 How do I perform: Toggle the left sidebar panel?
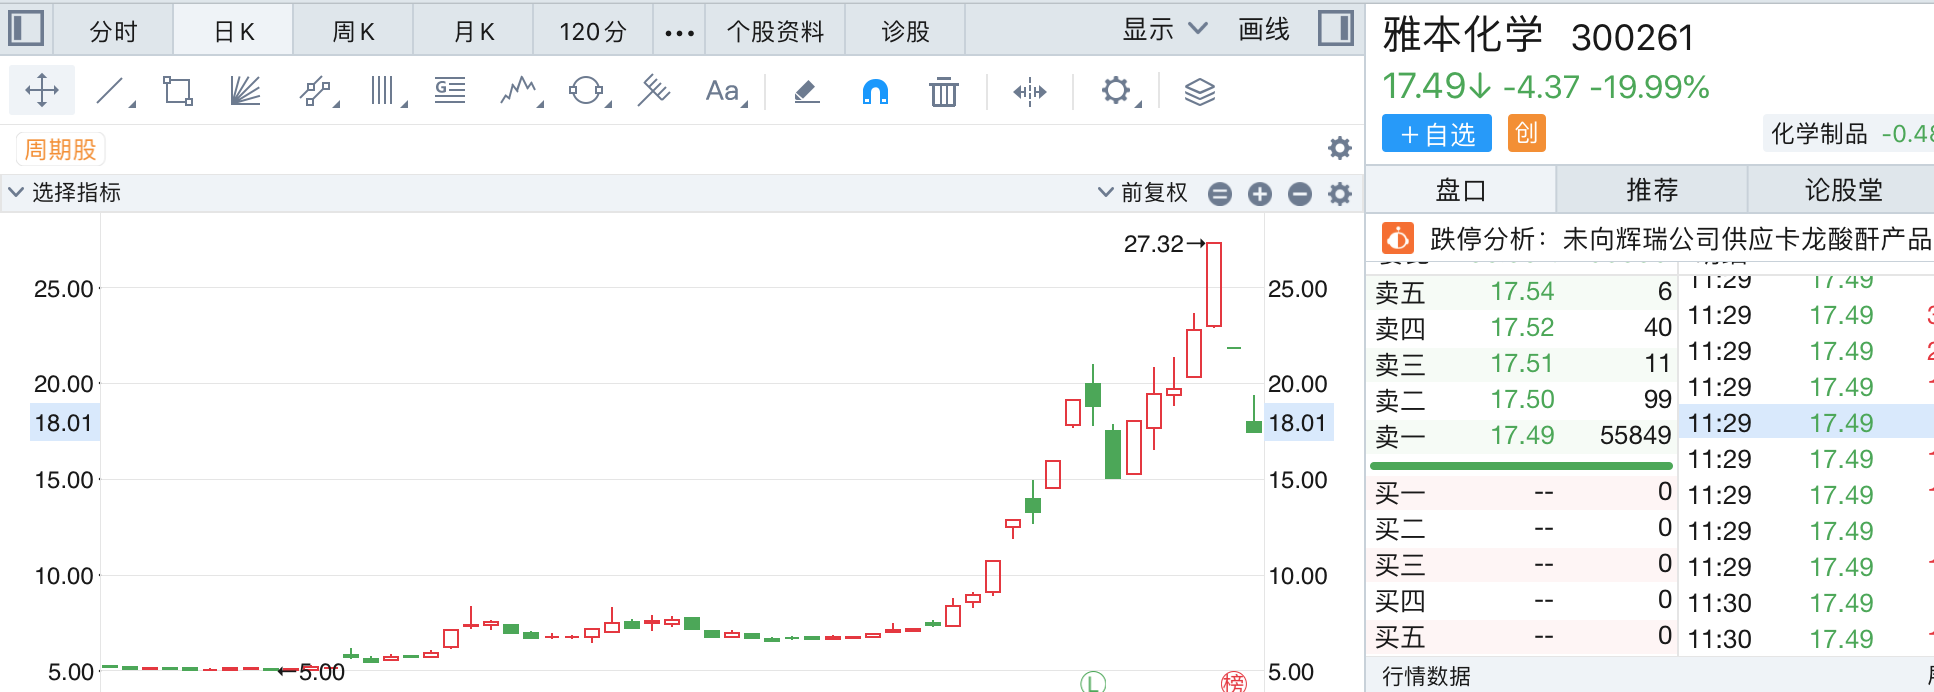[26, 28]
